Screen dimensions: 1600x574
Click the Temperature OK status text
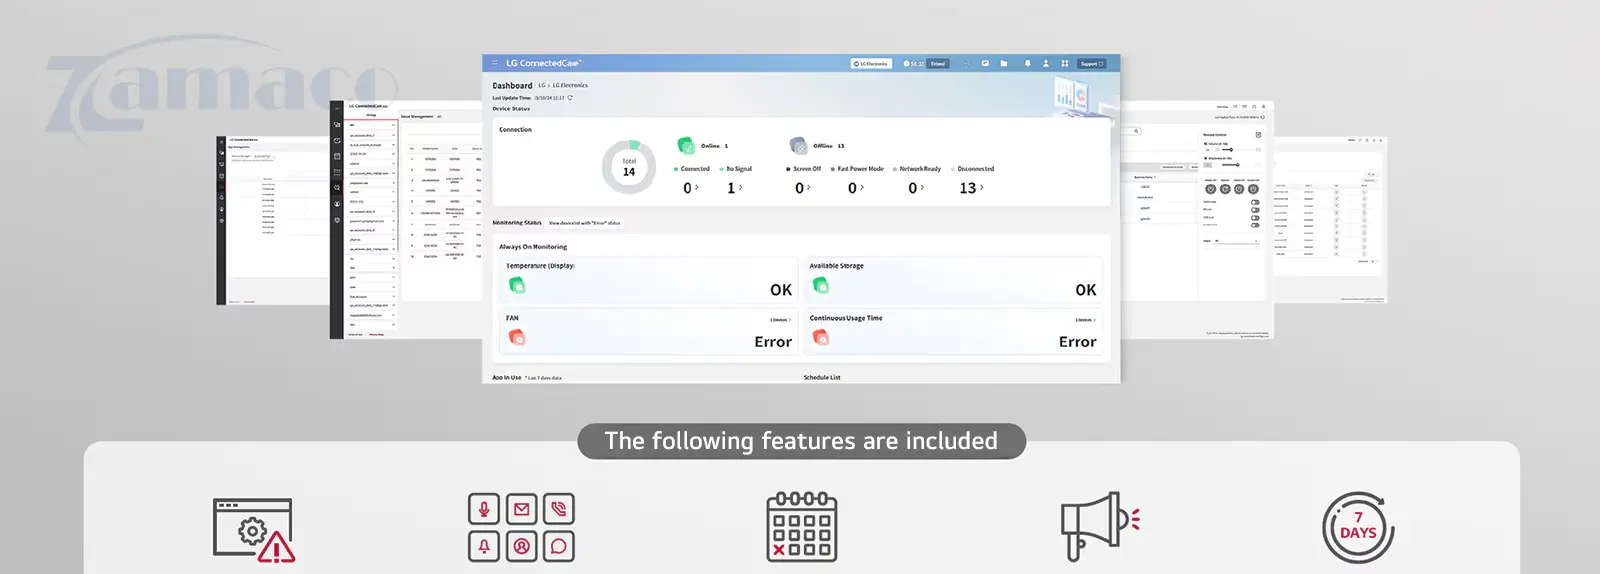(x=781, y=290)
